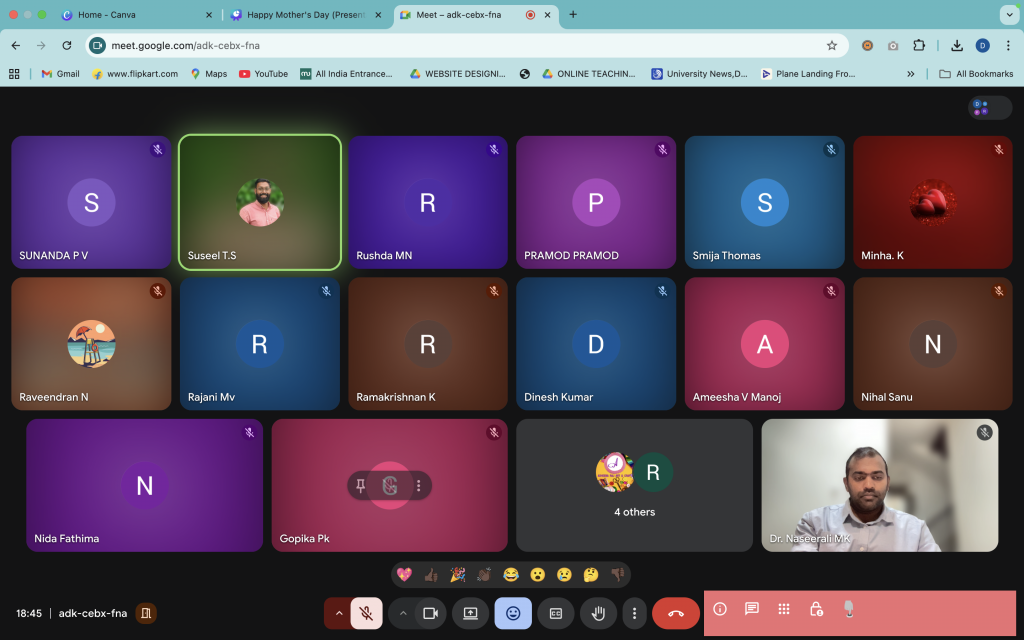Open meeting details info icon

pos(719,609)
